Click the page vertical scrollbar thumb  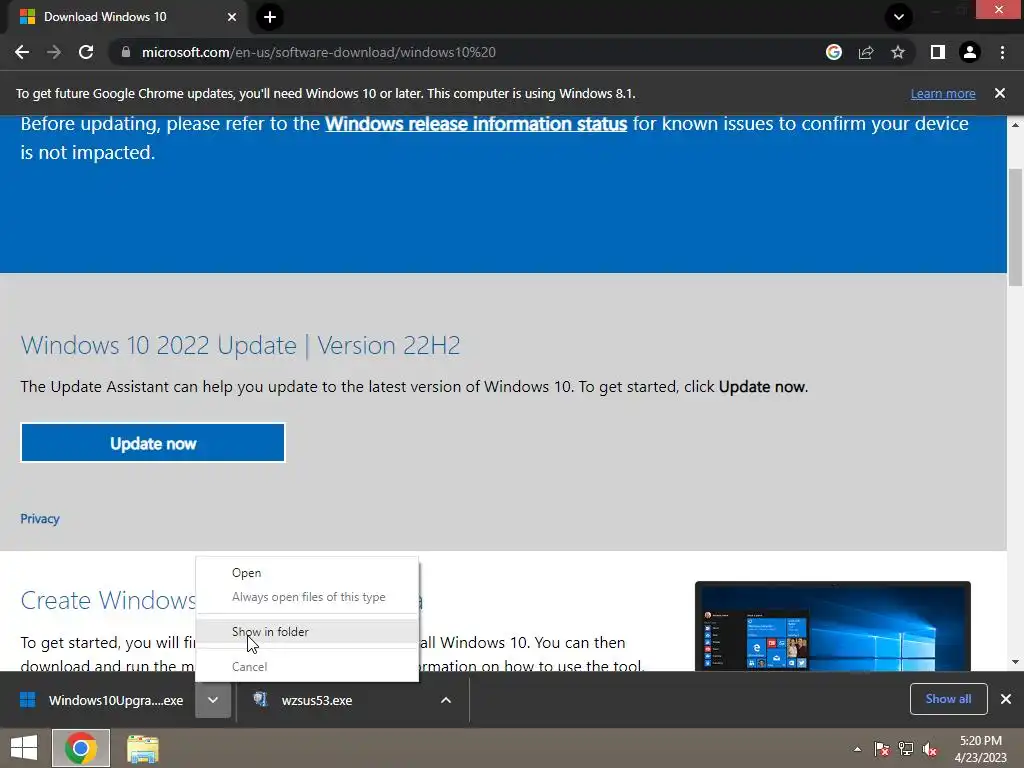(1015, 227)
